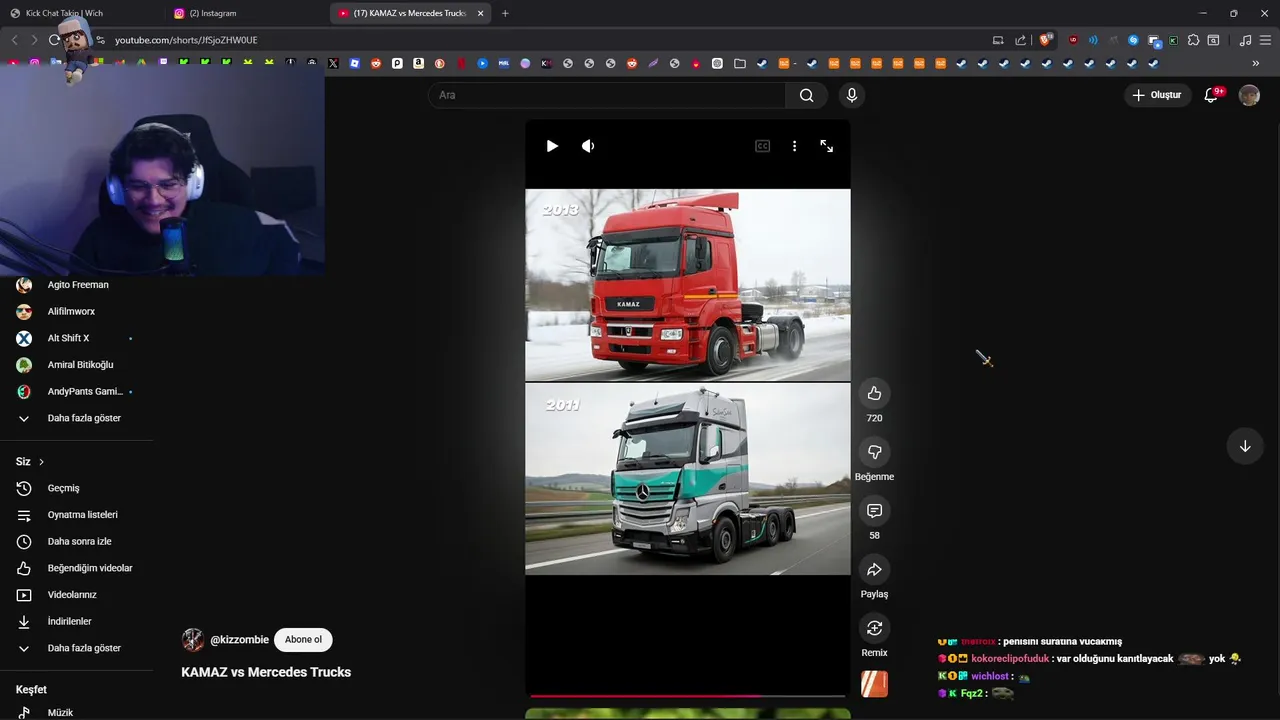Open the Roblox bookmark
This screenshot has height=720, width=1280.
pyautogui.click(x=355, y=63)
